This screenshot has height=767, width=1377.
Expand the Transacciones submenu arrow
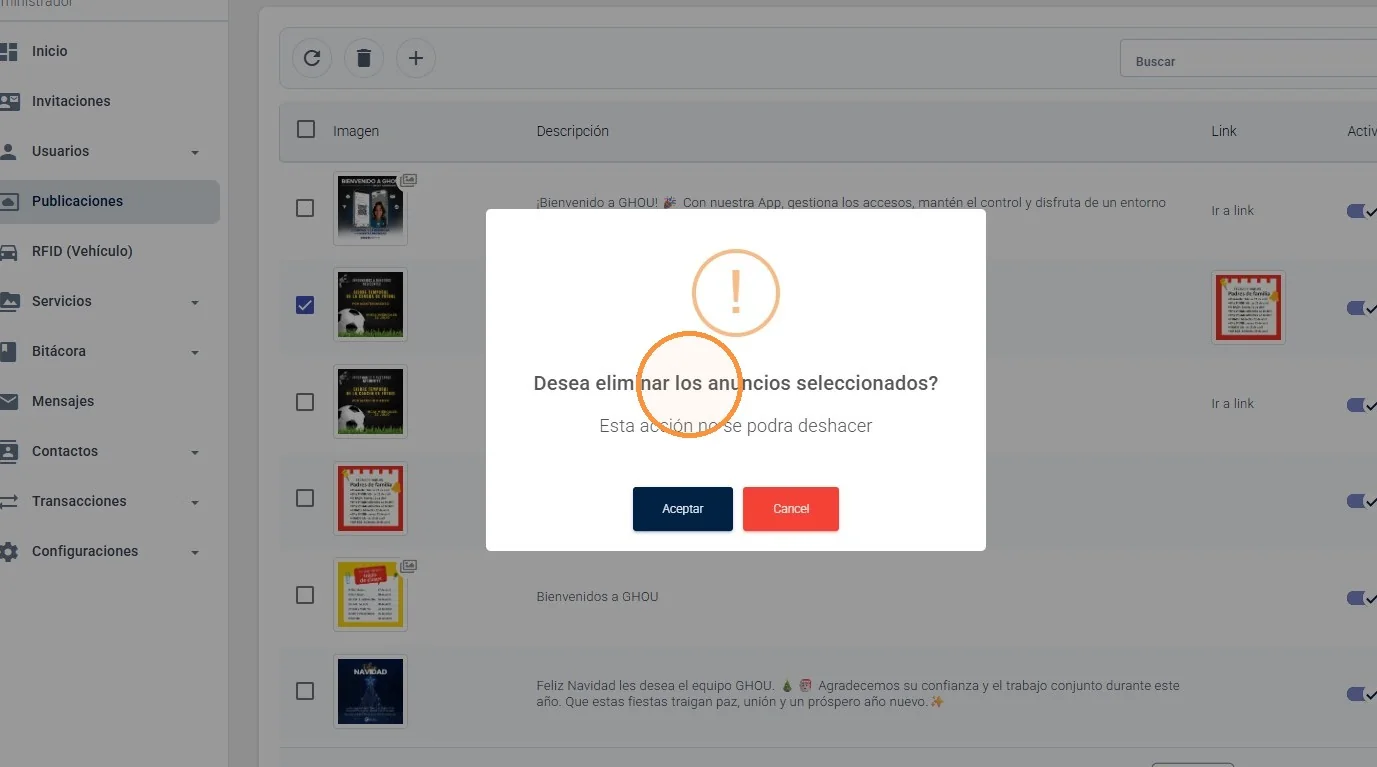195,502
